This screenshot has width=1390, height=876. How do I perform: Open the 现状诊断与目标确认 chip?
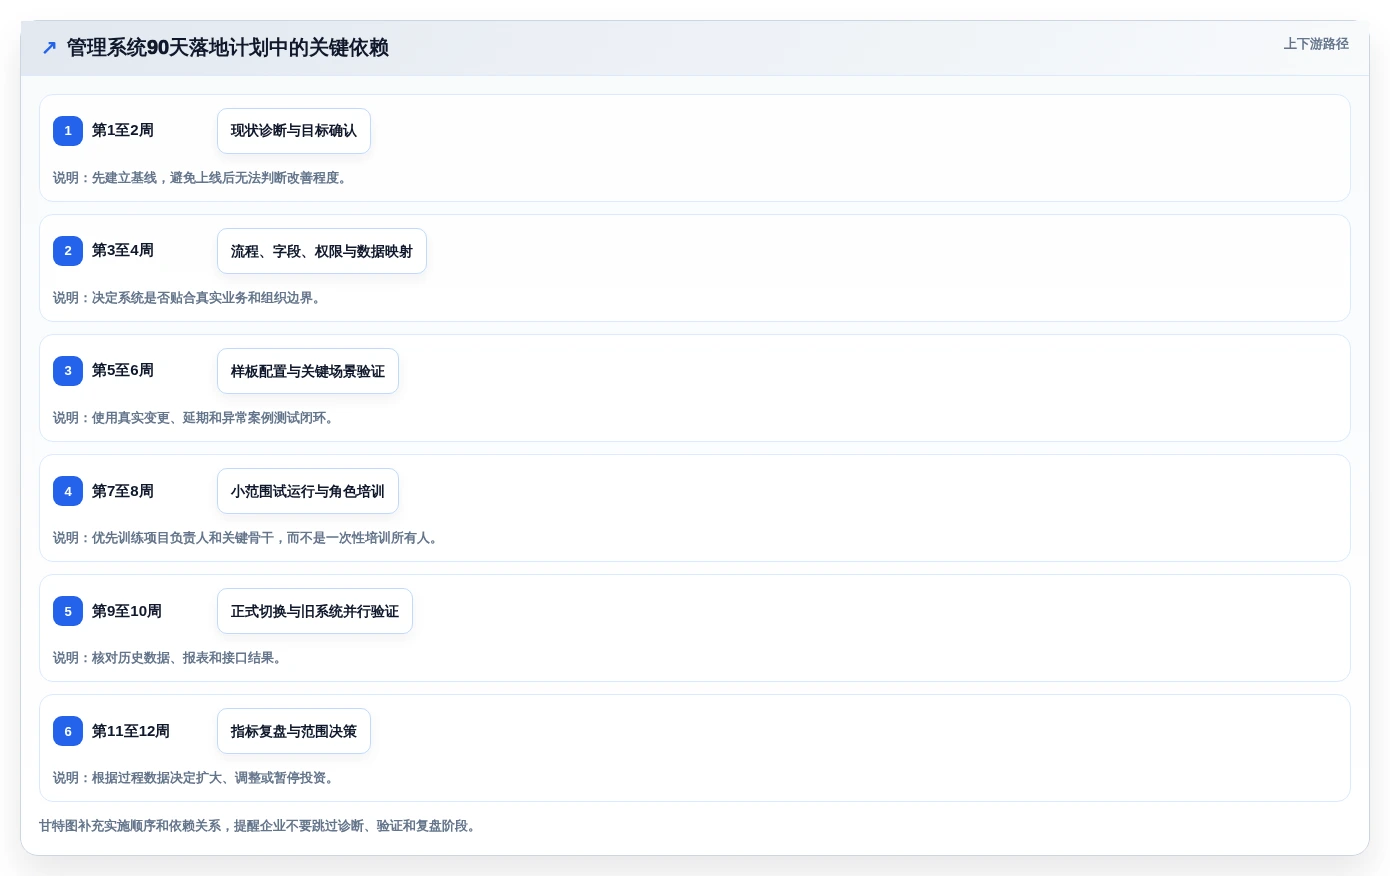tap(294, 131)
